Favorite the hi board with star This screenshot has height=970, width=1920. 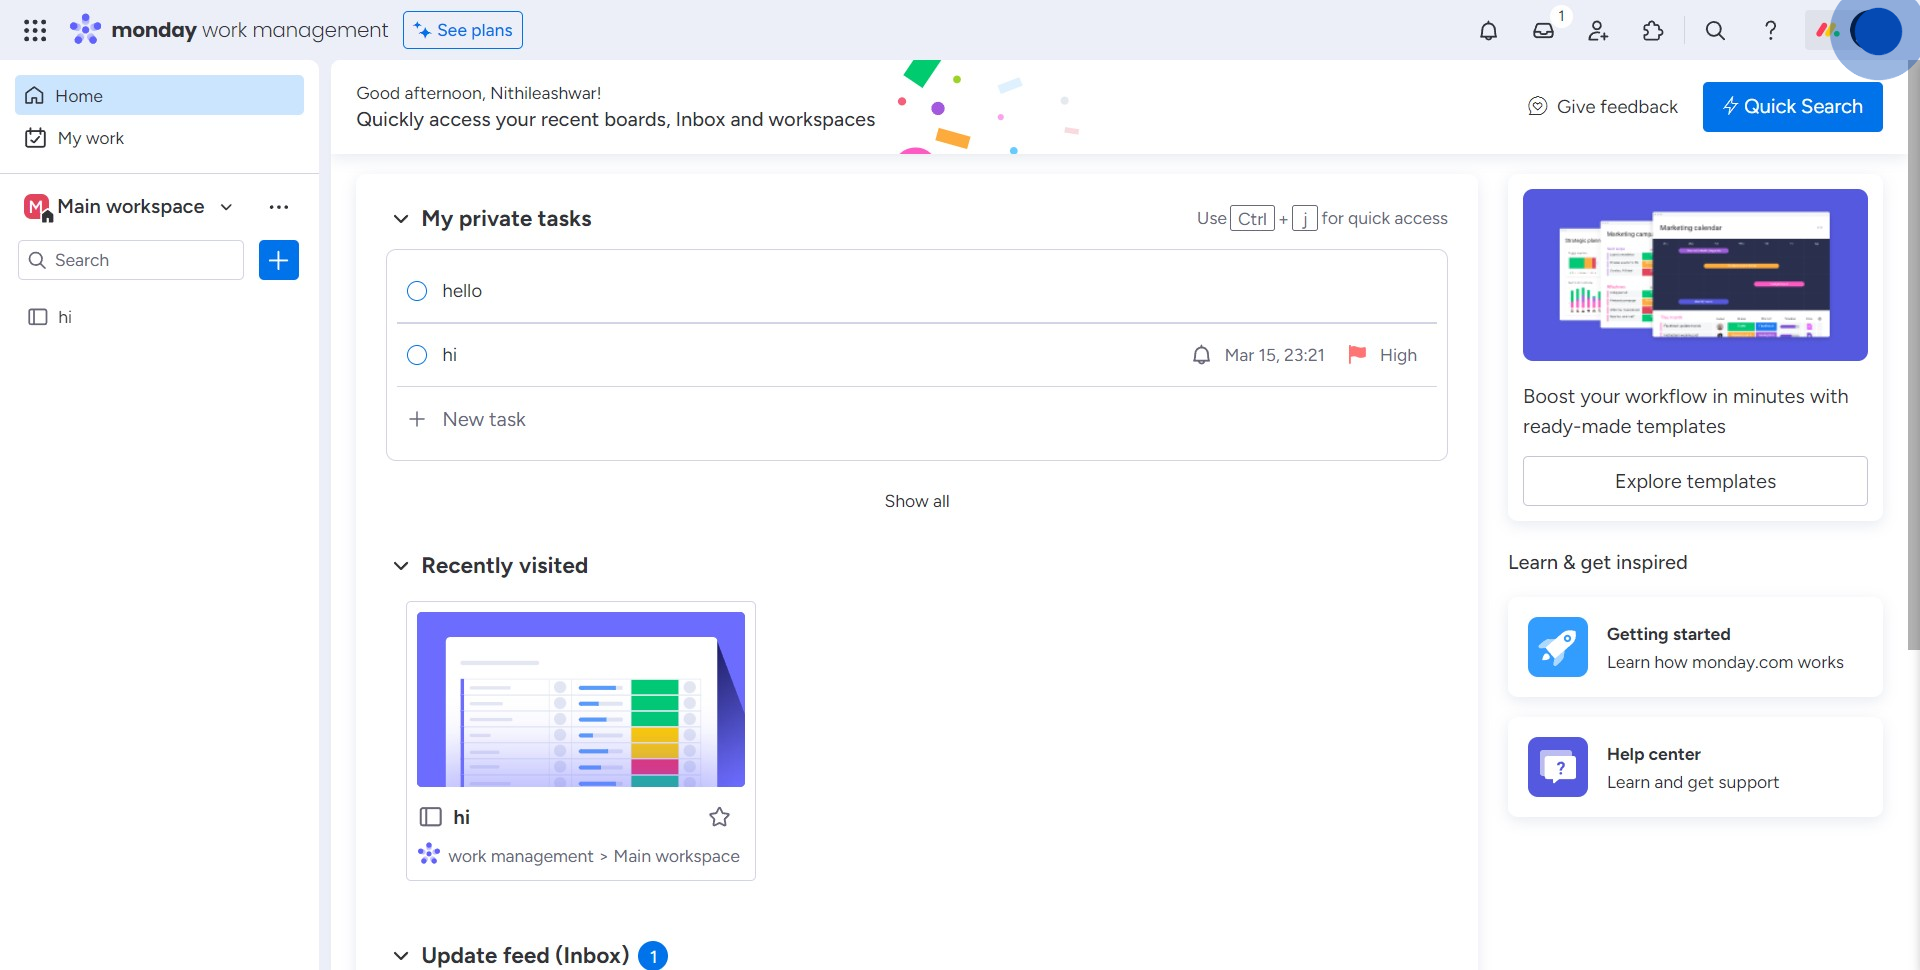pos(719,817)
